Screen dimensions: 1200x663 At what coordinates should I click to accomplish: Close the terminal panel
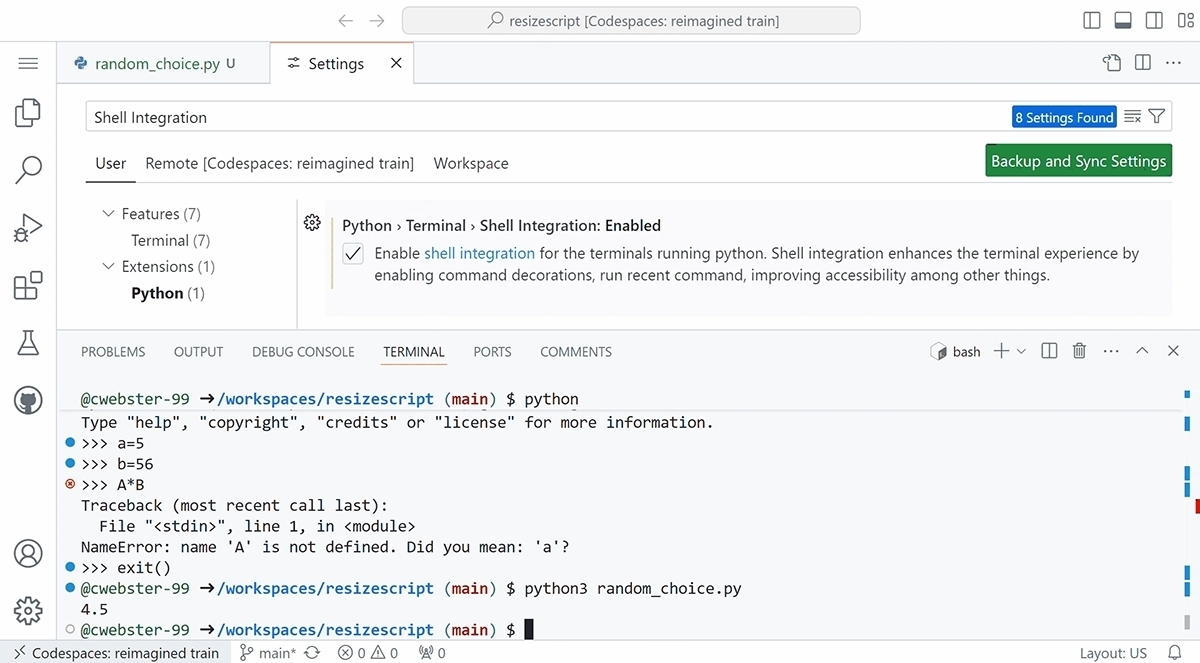(x=1174, y=351)
